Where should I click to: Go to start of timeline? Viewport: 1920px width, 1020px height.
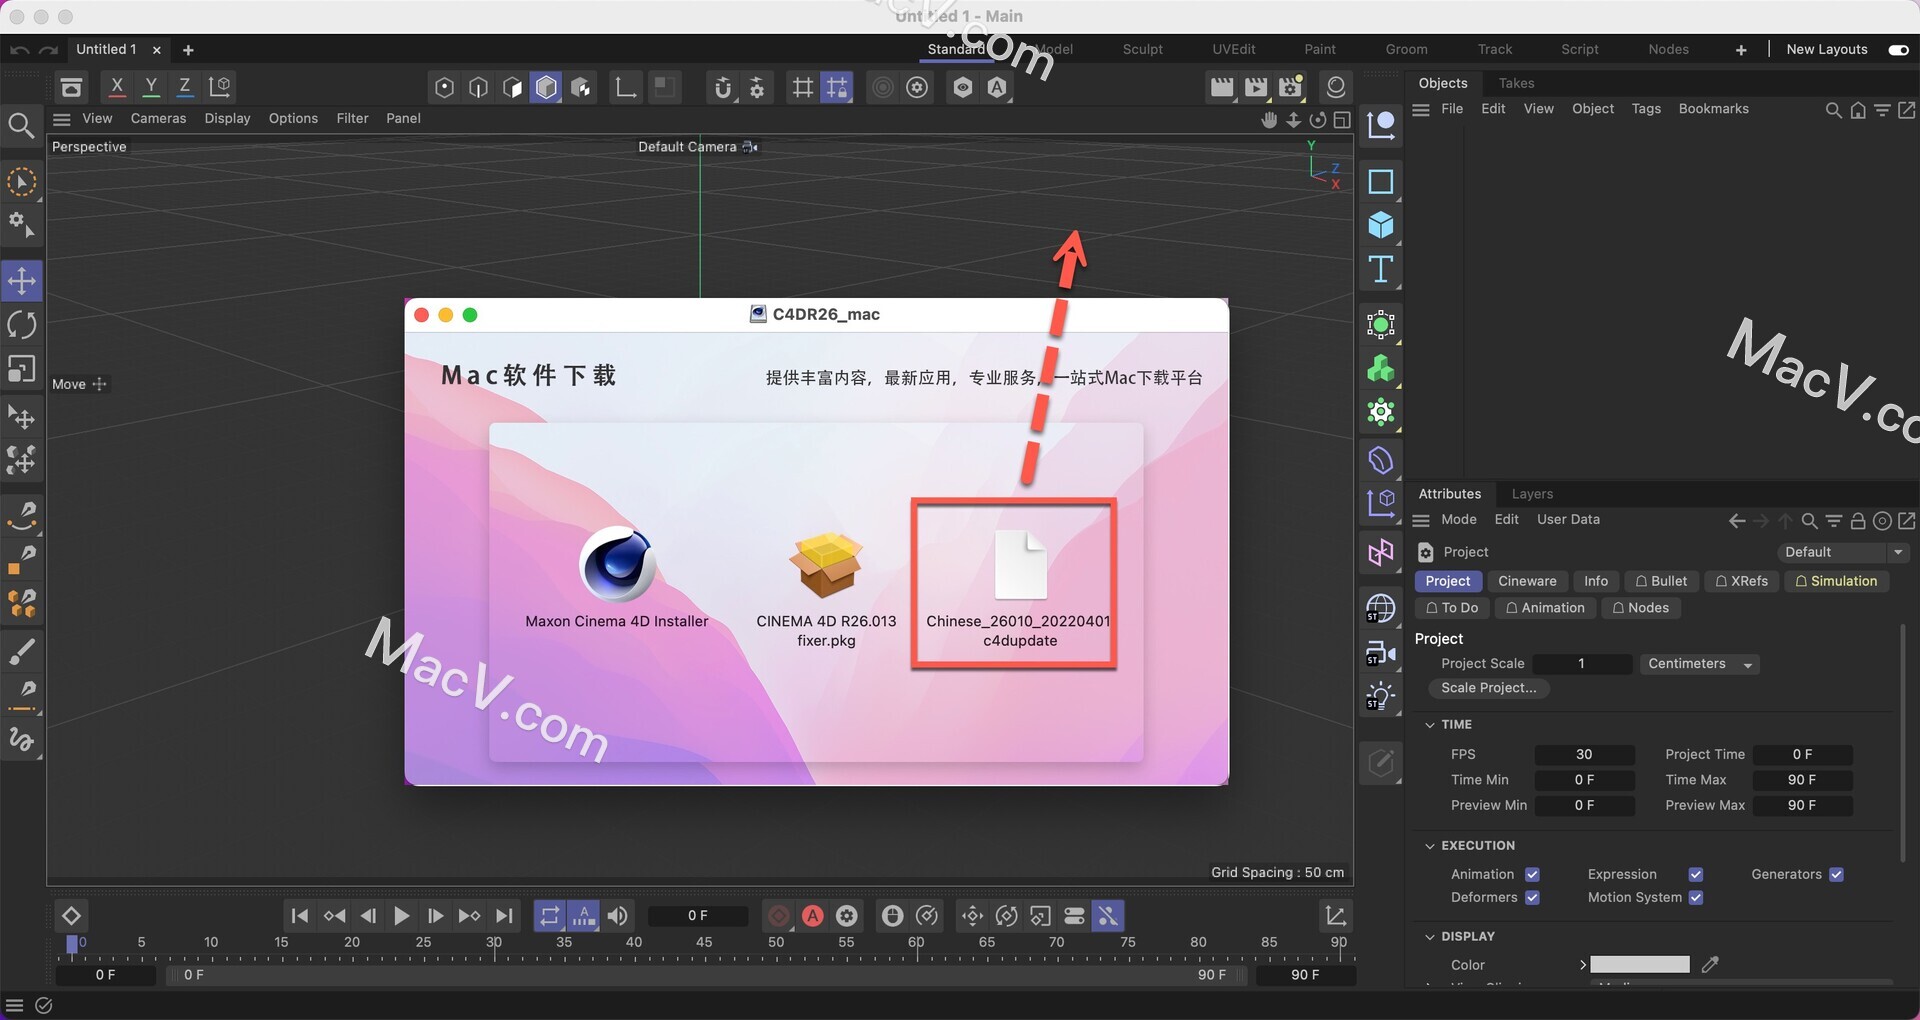[x=299, y=915]
